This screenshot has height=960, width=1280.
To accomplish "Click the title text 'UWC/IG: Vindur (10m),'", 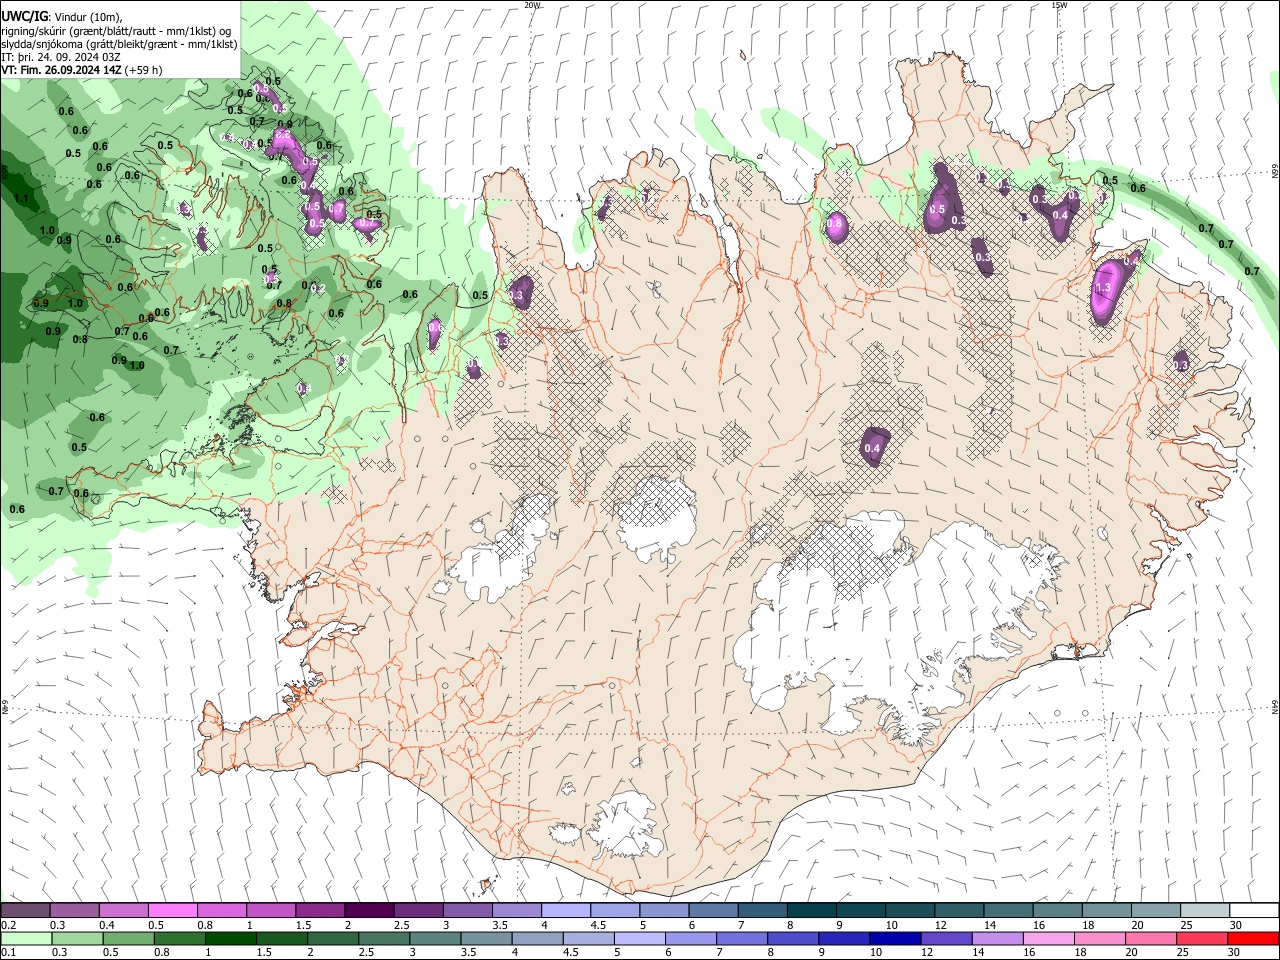I will coord(61,16).
